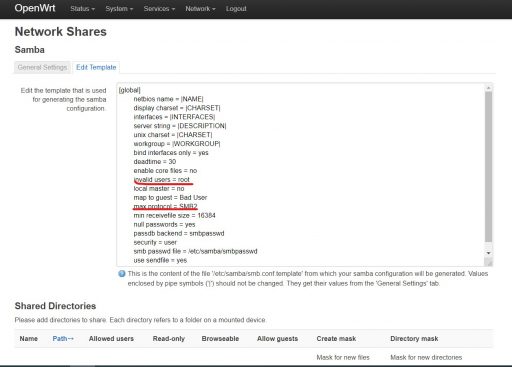
Task: Click the Path column header link
Action: click(x=63, y=339)
